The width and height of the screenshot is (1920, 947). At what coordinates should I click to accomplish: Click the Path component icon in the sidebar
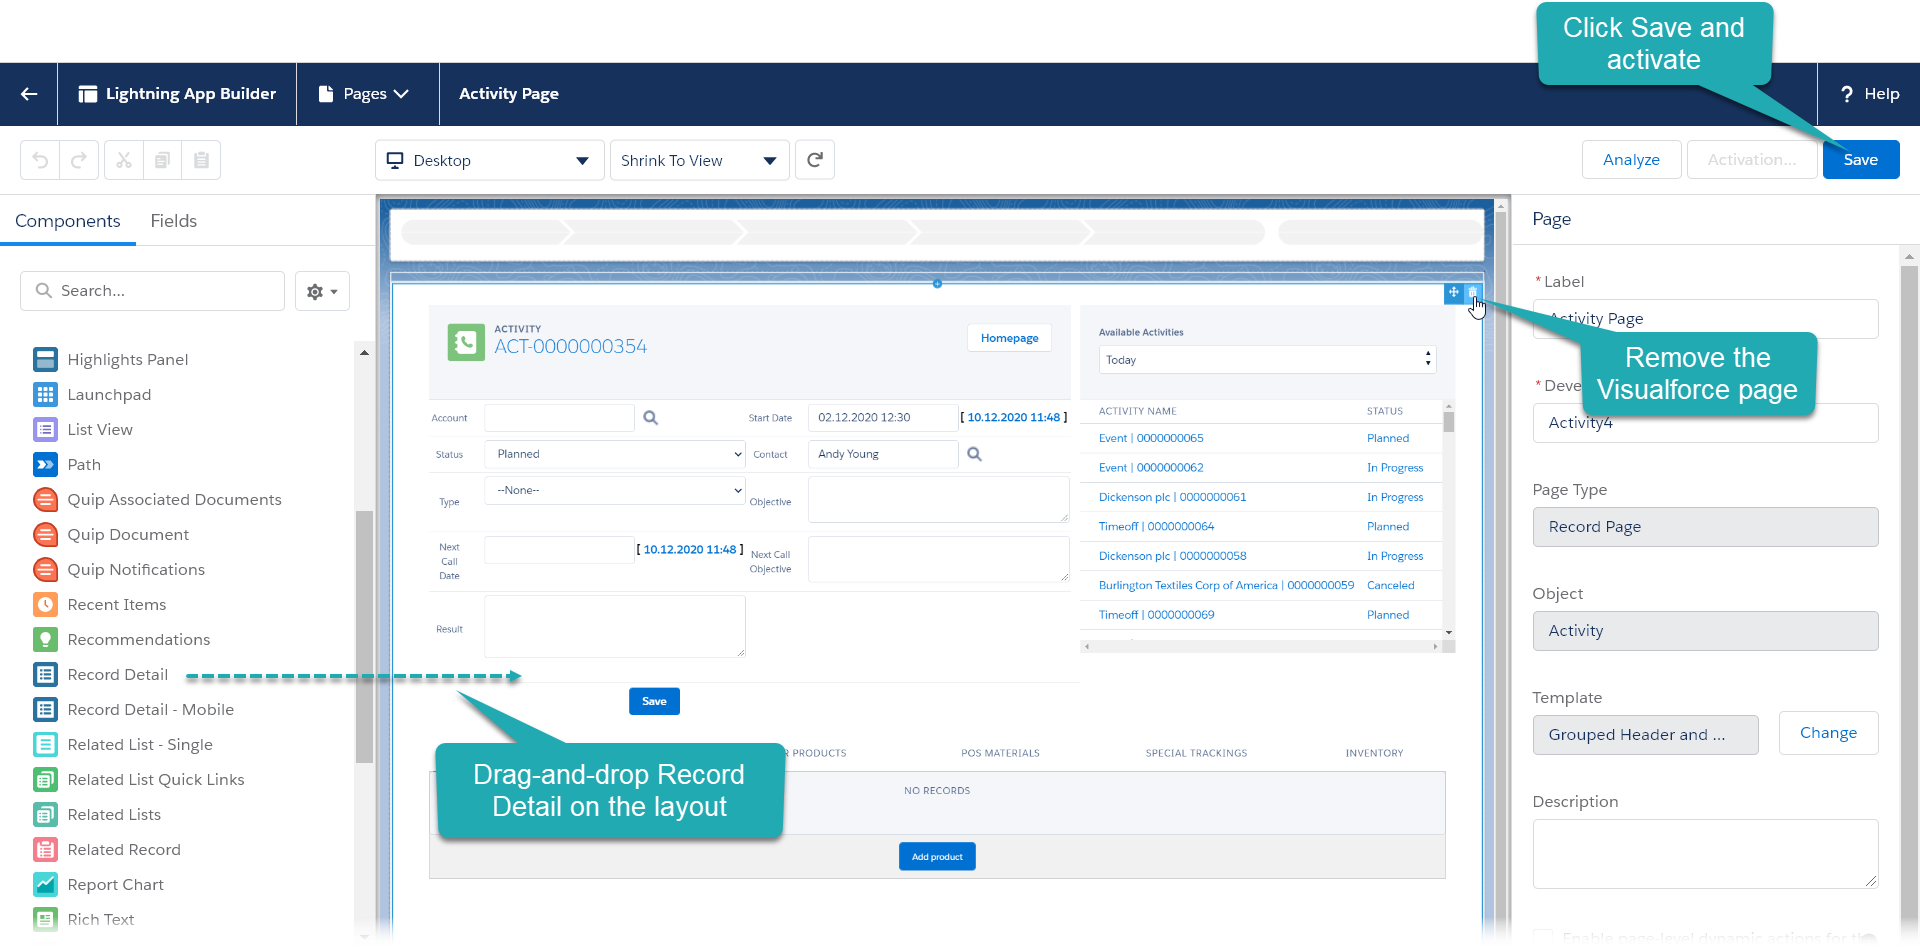coord(45,464)
